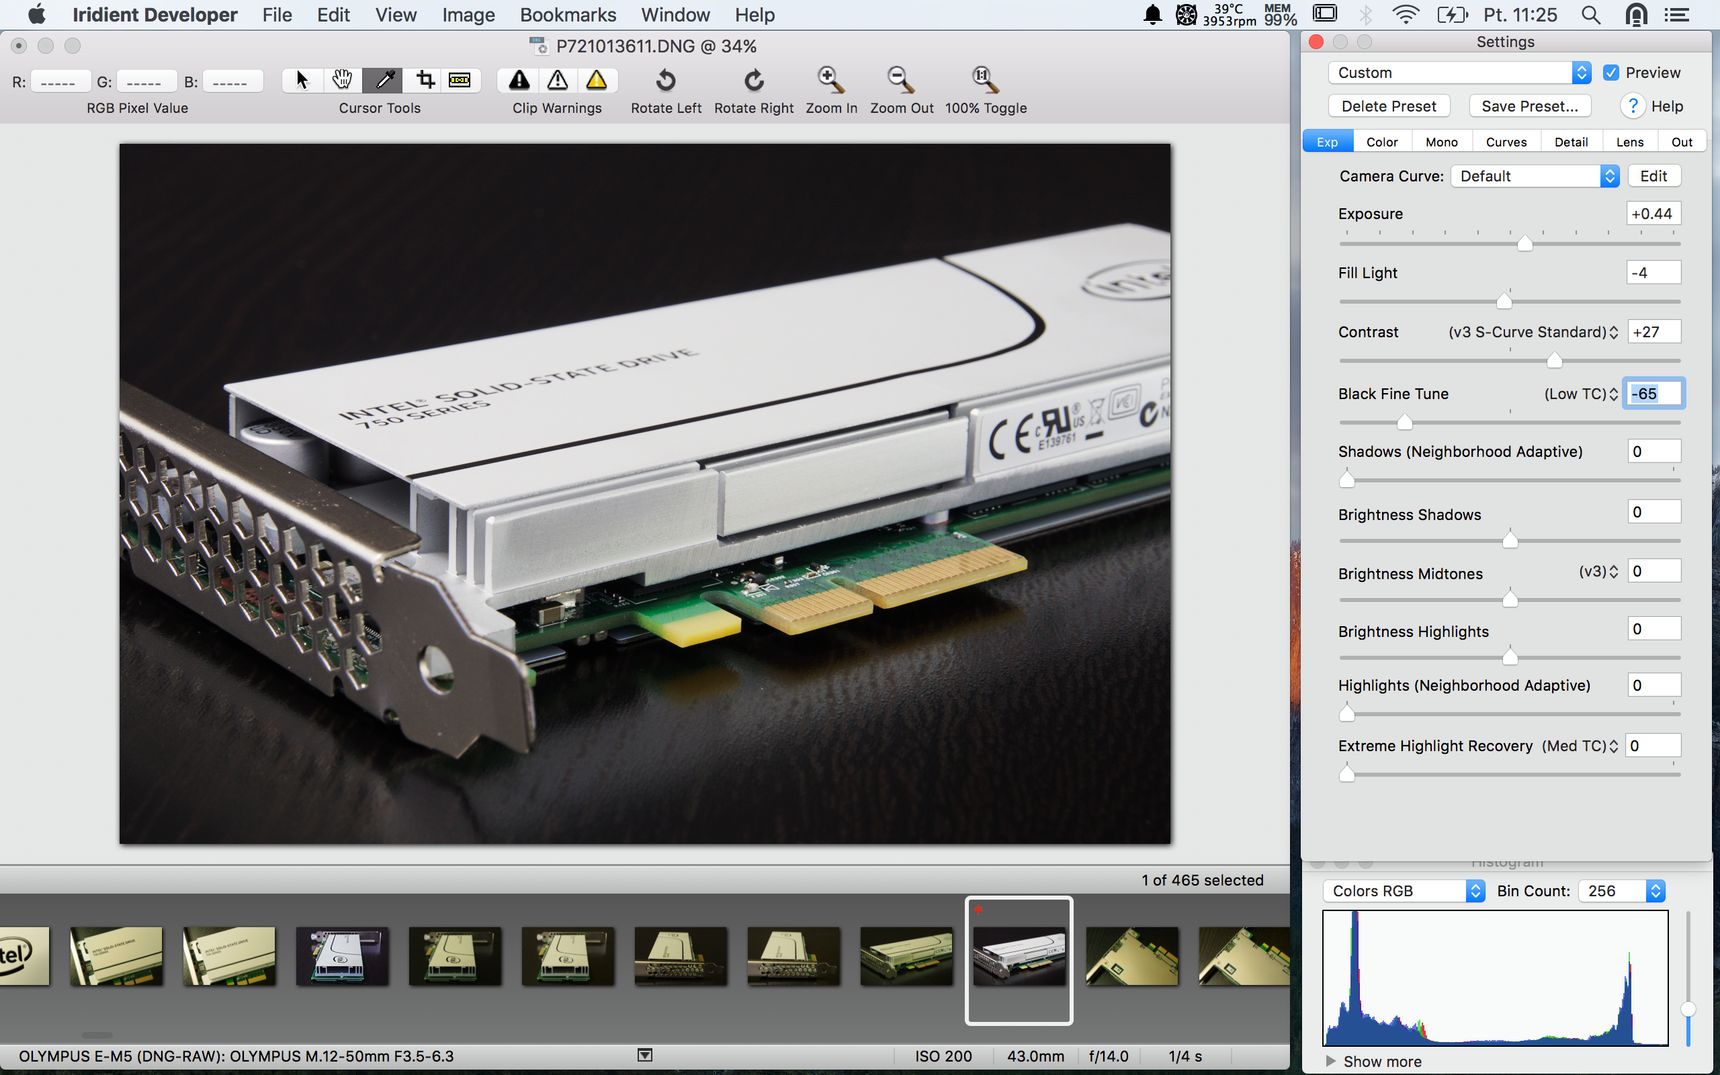1720x1075 pixels.
Task: Rotate the image right
Action: point(754,80)
